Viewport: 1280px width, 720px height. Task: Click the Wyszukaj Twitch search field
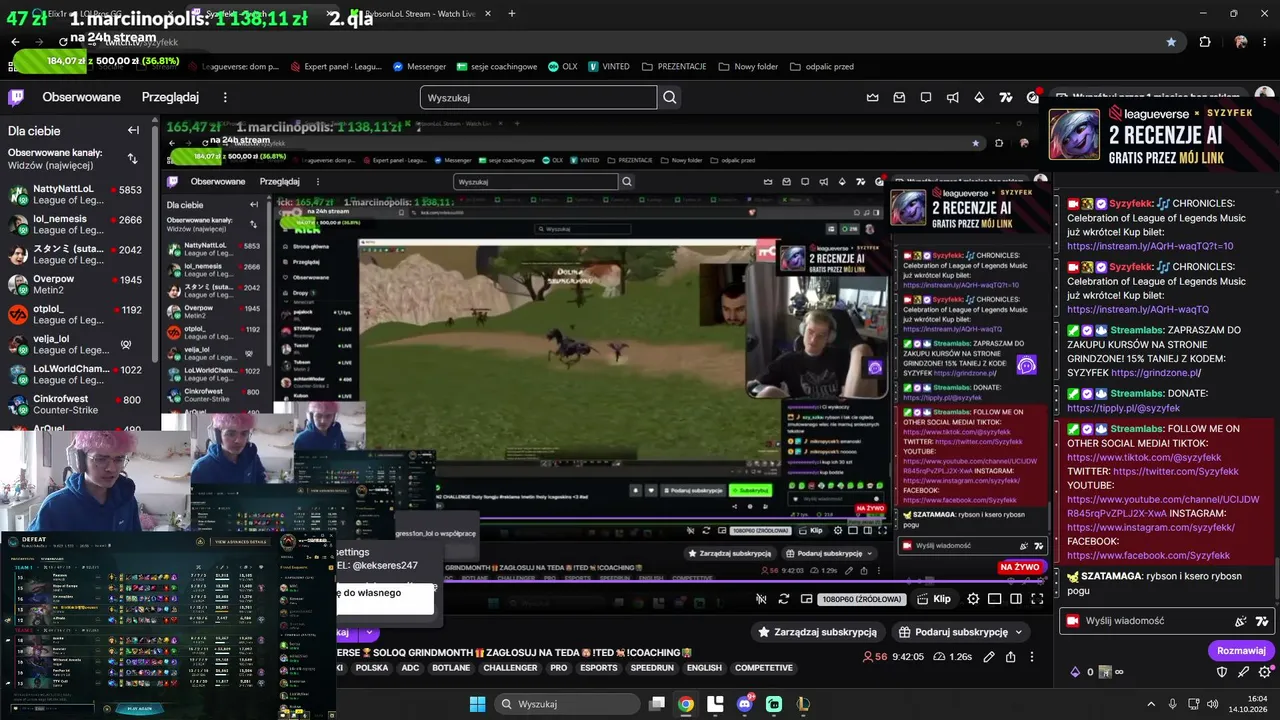(538, 97)
